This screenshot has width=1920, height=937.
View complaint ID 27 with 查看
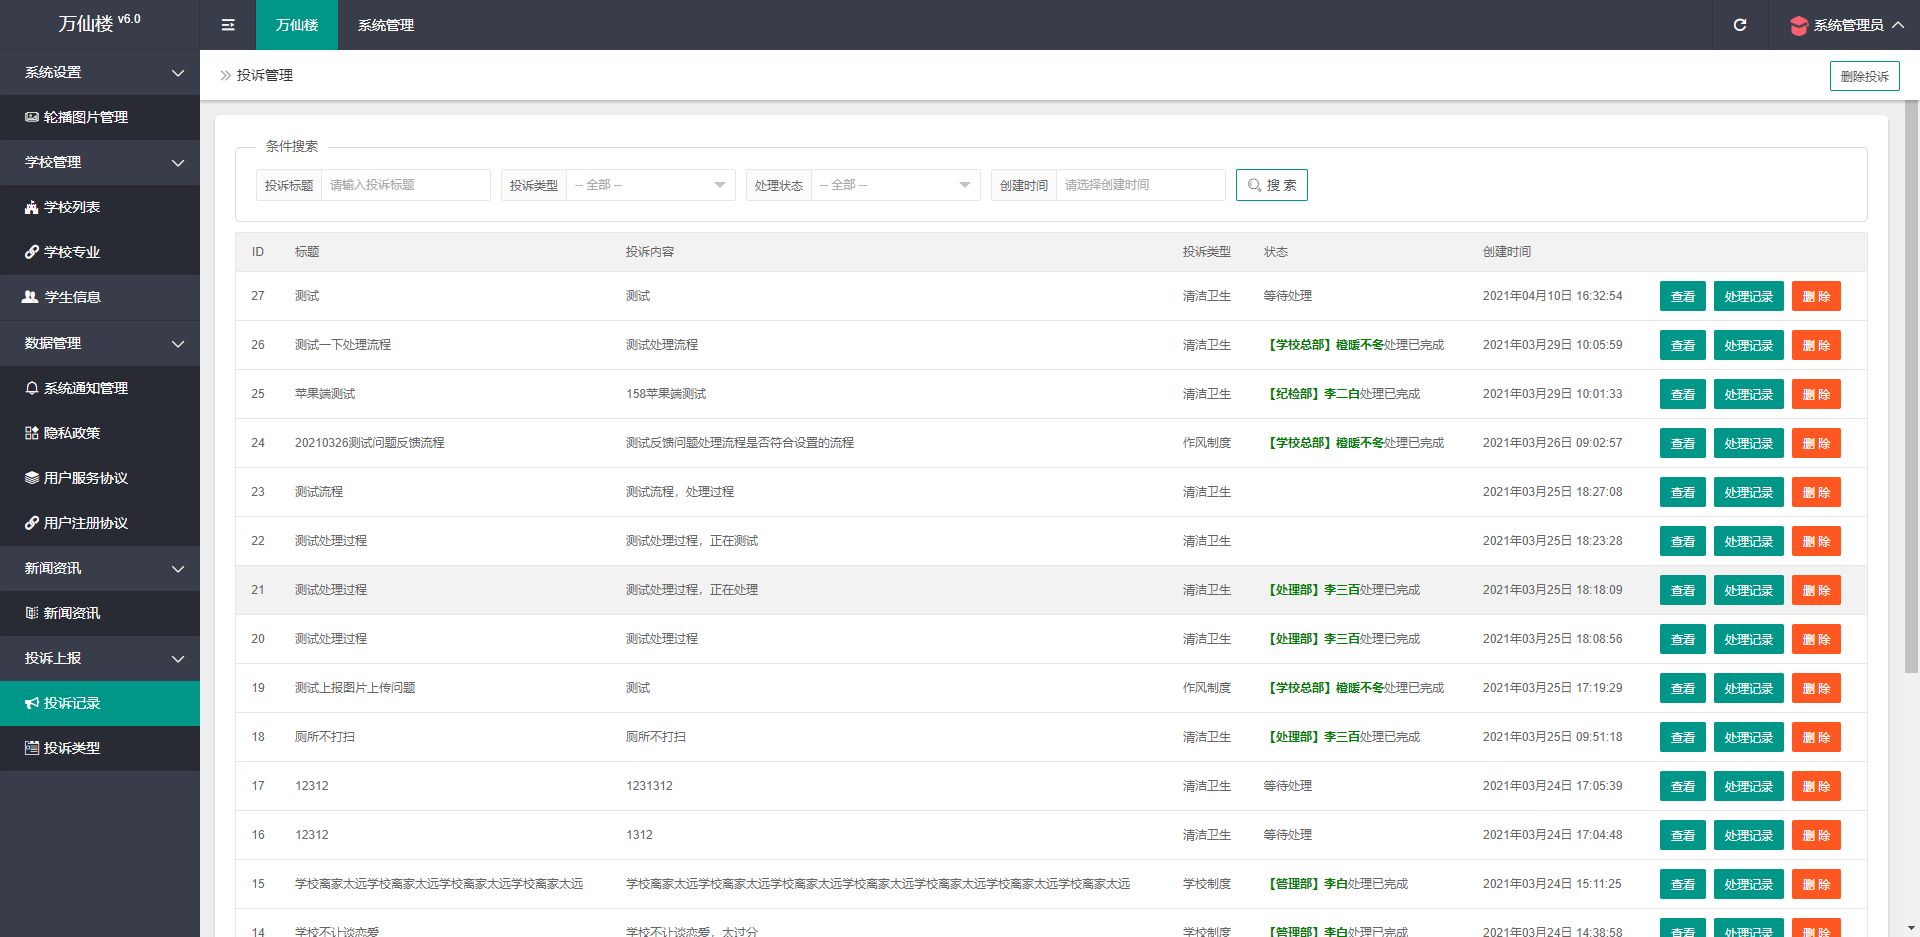pyautogui.click(x=1683, y=296)
